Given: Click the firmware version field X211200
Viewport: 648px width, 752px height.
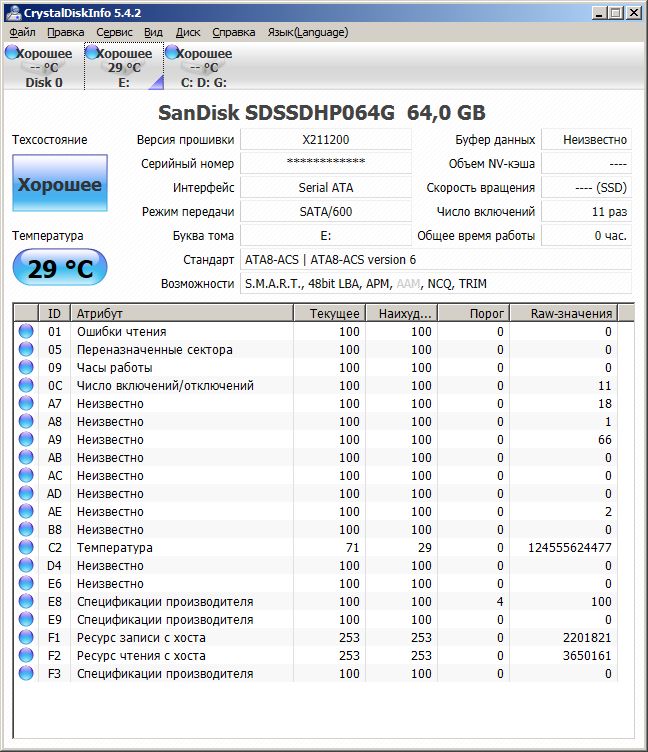Looking at the screenshot, I should [x=326, y=140].
